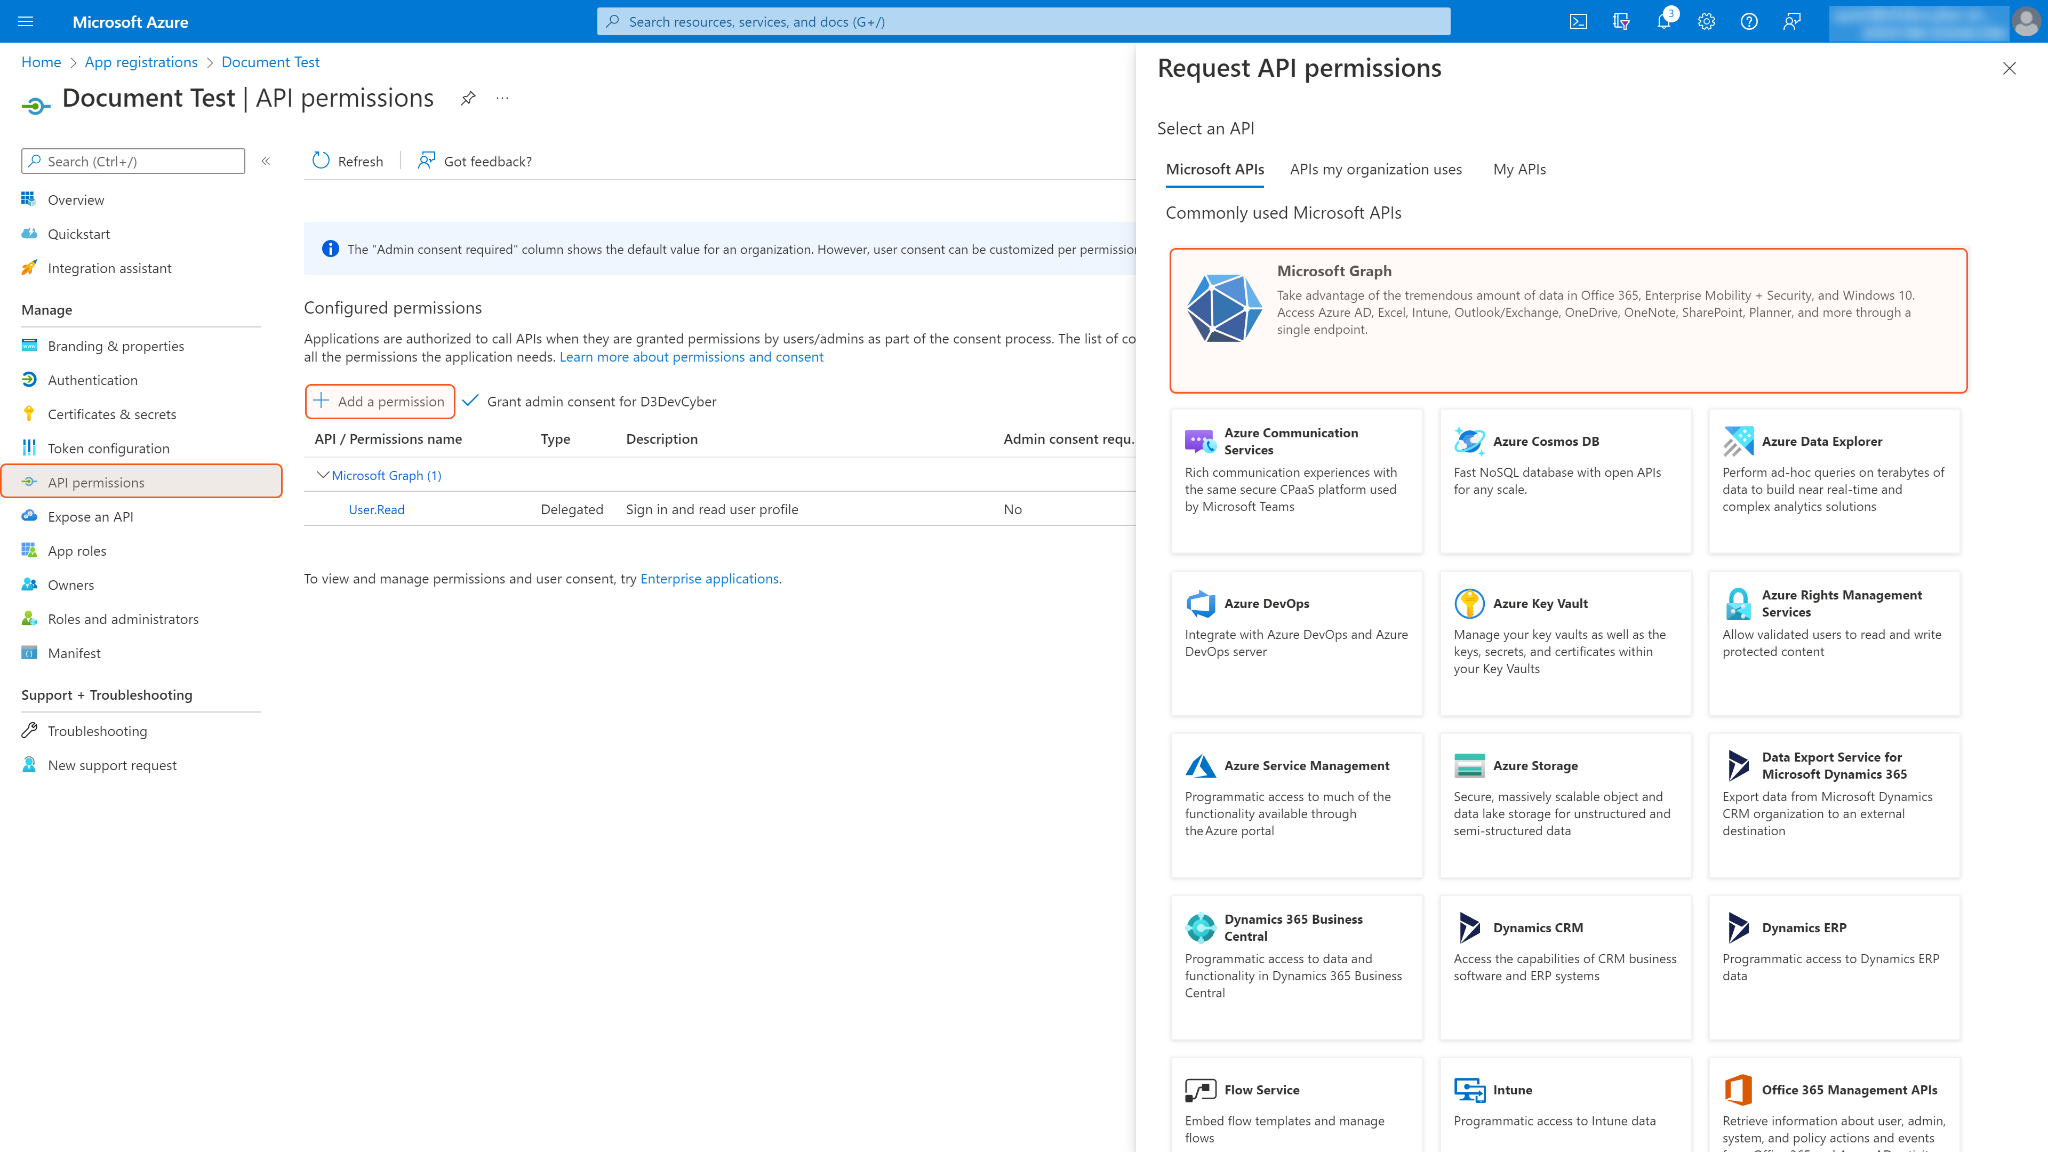The image size is (2048, 1152).
Task: Click the notifications bell icon
Action: (1663, 21)
